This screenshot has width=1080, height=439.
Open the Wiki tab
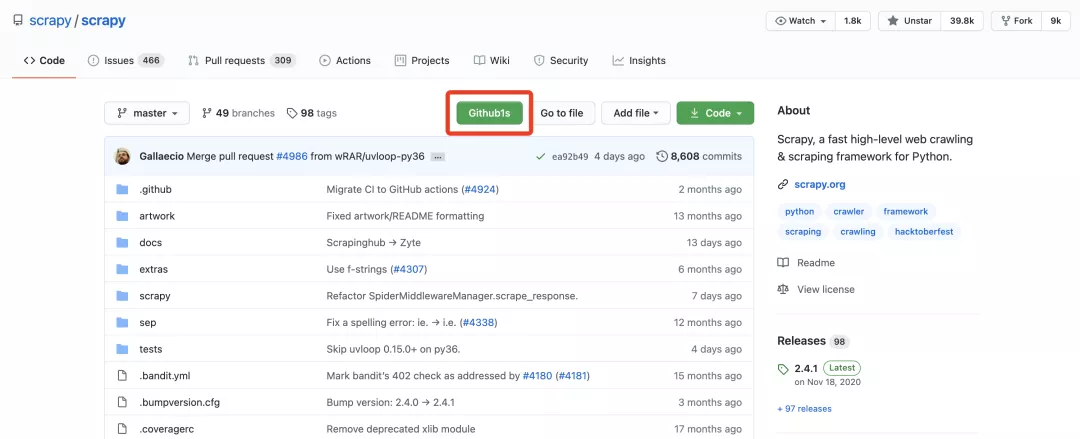click(492, 61)
